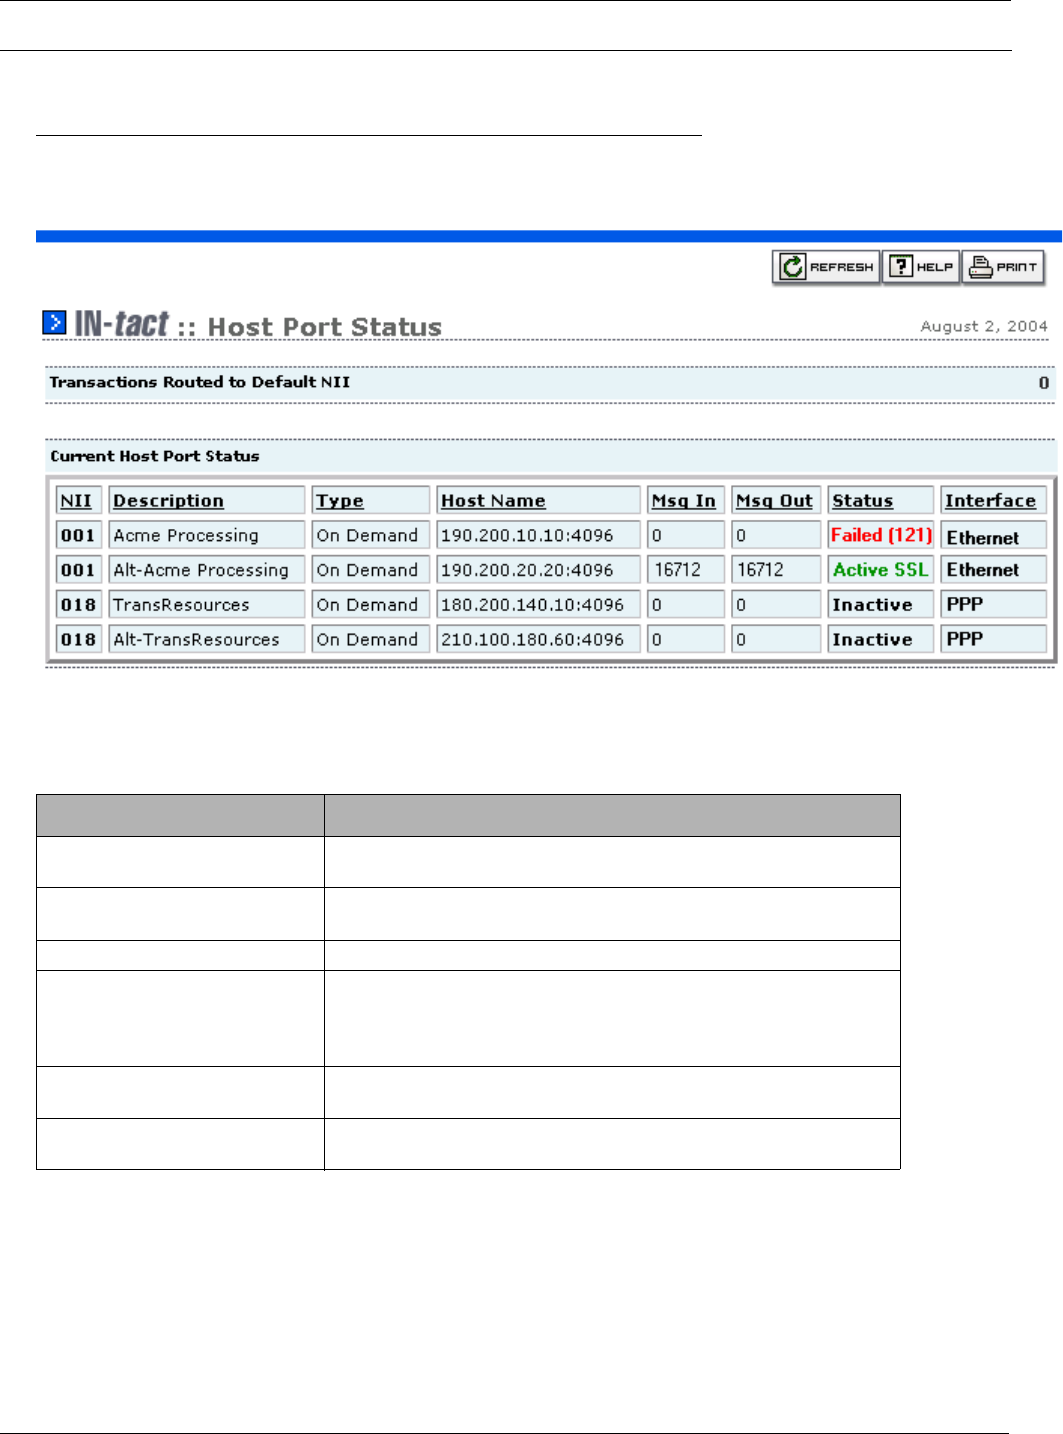Click host name 210.100.180.60:4096
1063x1434 pixels.
point(532,639)
